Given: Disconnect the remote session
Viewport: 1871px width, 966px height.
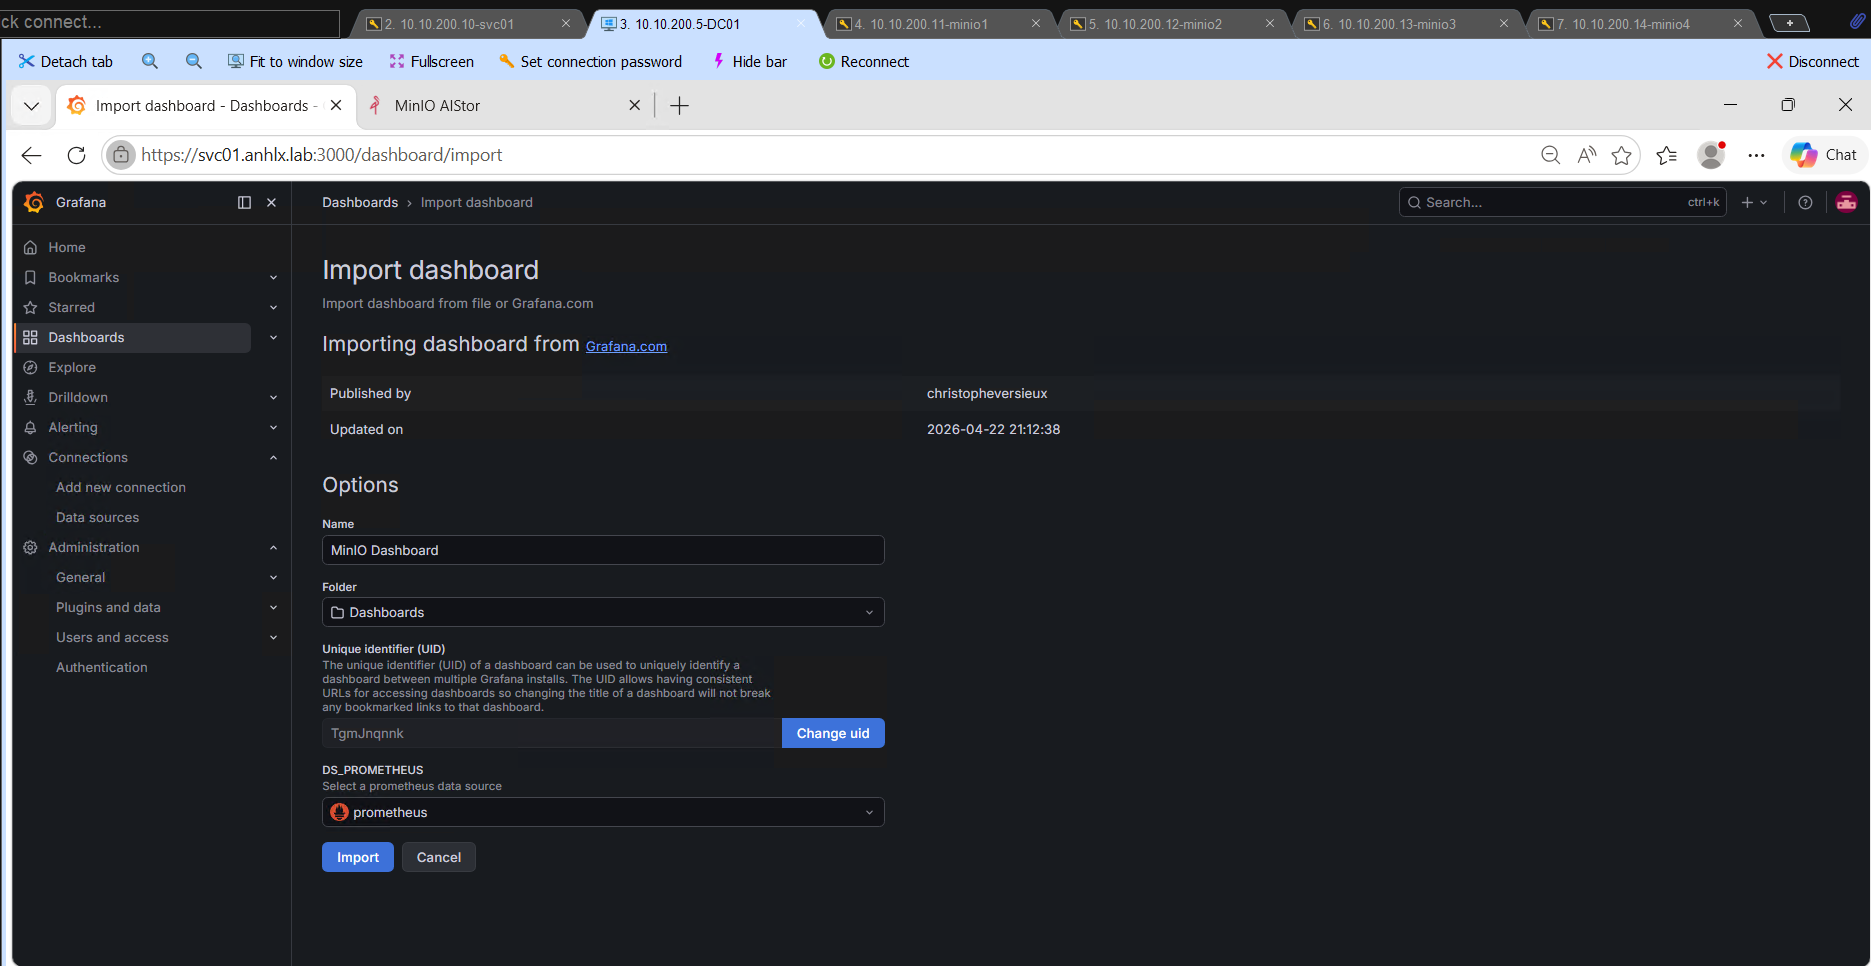Looking at the screenshot, I should coord(1813,61).
